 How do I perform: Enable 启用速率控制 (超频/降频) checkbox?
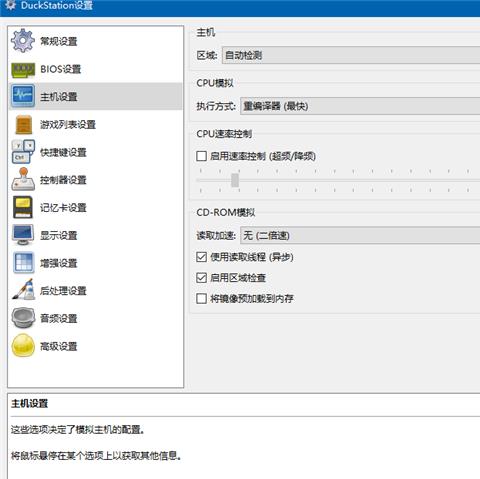point(201,156)
